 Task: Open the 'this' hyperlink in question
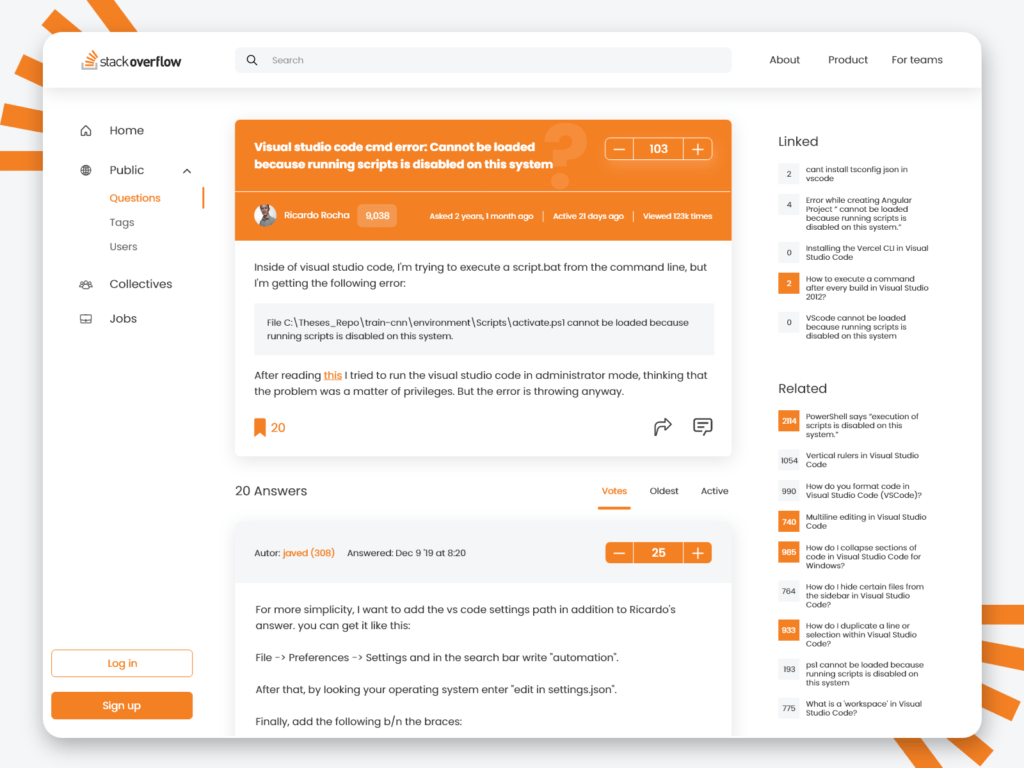[332, 376]
